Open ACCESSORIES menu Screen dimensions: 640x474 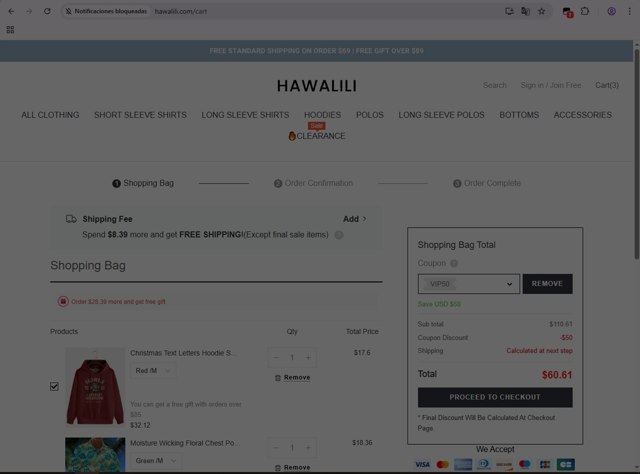(x=582, y=115)
